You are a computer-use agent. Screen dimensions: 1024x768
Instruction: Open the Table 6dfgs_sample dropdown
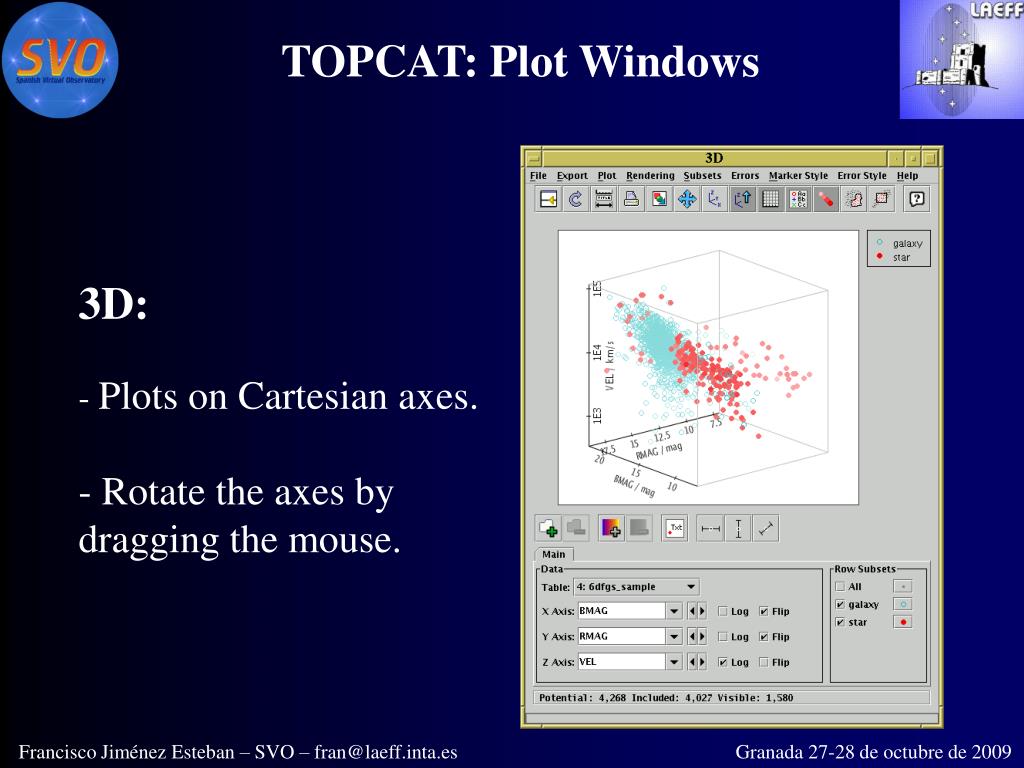(x=637, y=586)
